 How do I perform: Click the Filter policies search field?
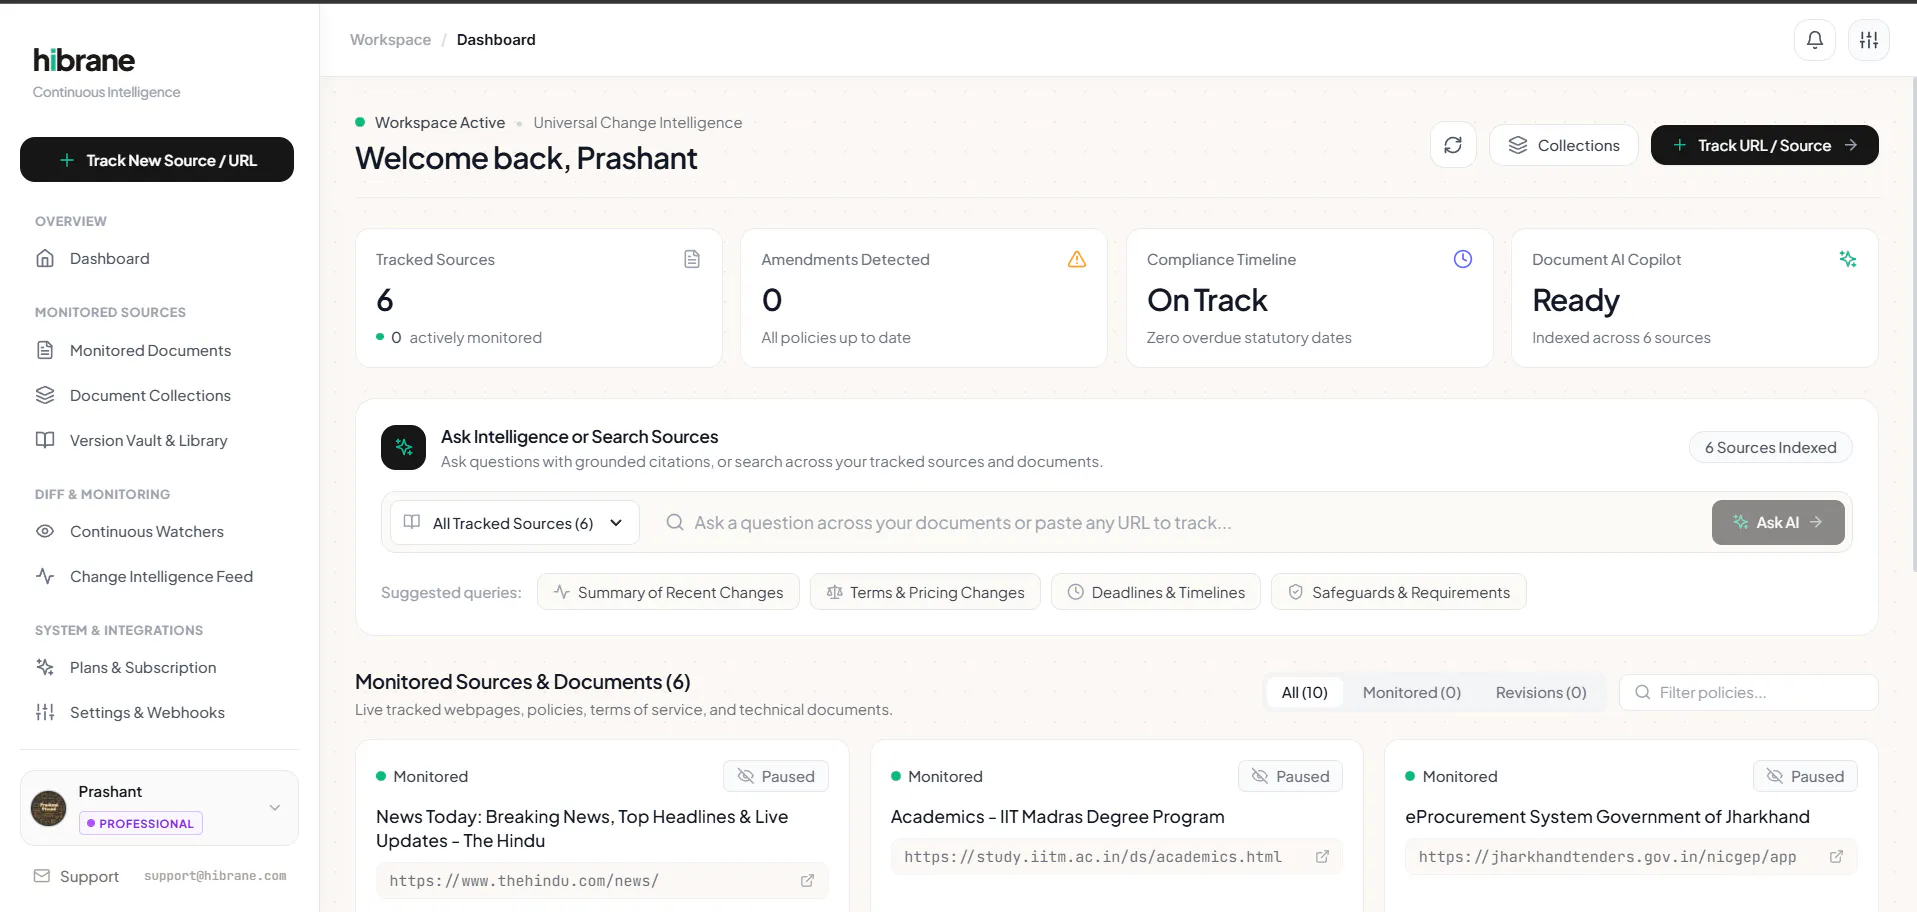pyautogui.click(x=1749, y=692)
